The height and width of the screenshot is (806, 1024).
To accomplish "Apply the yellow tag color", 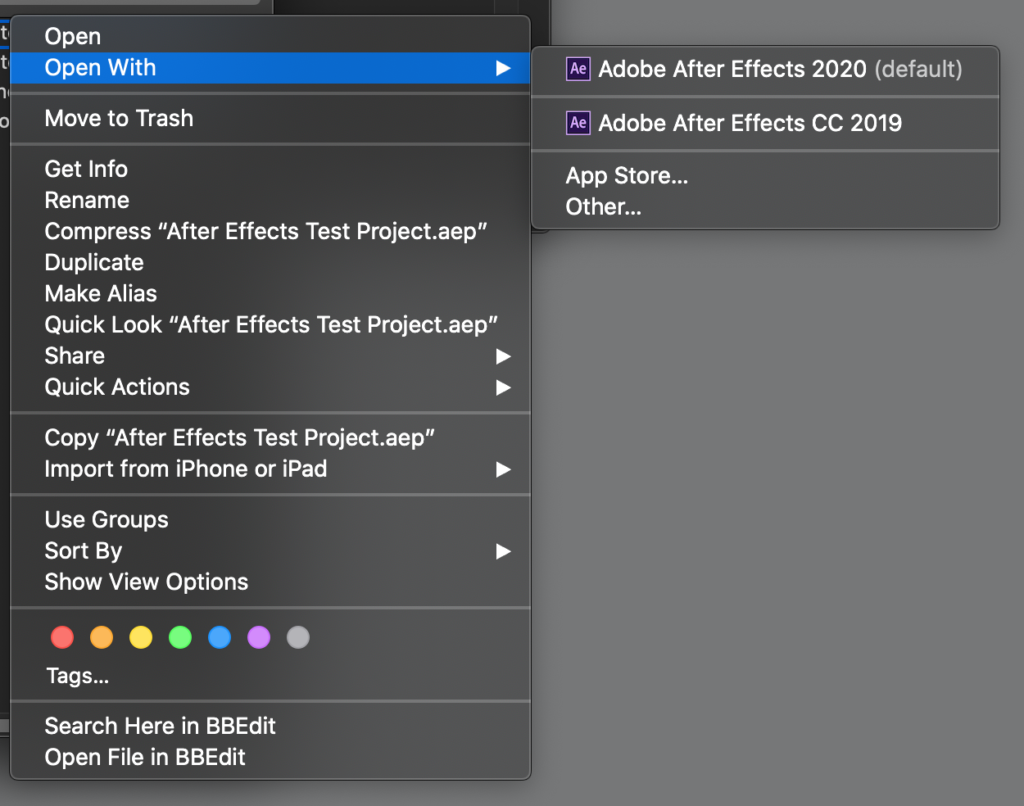I will (x=140, y=637).
